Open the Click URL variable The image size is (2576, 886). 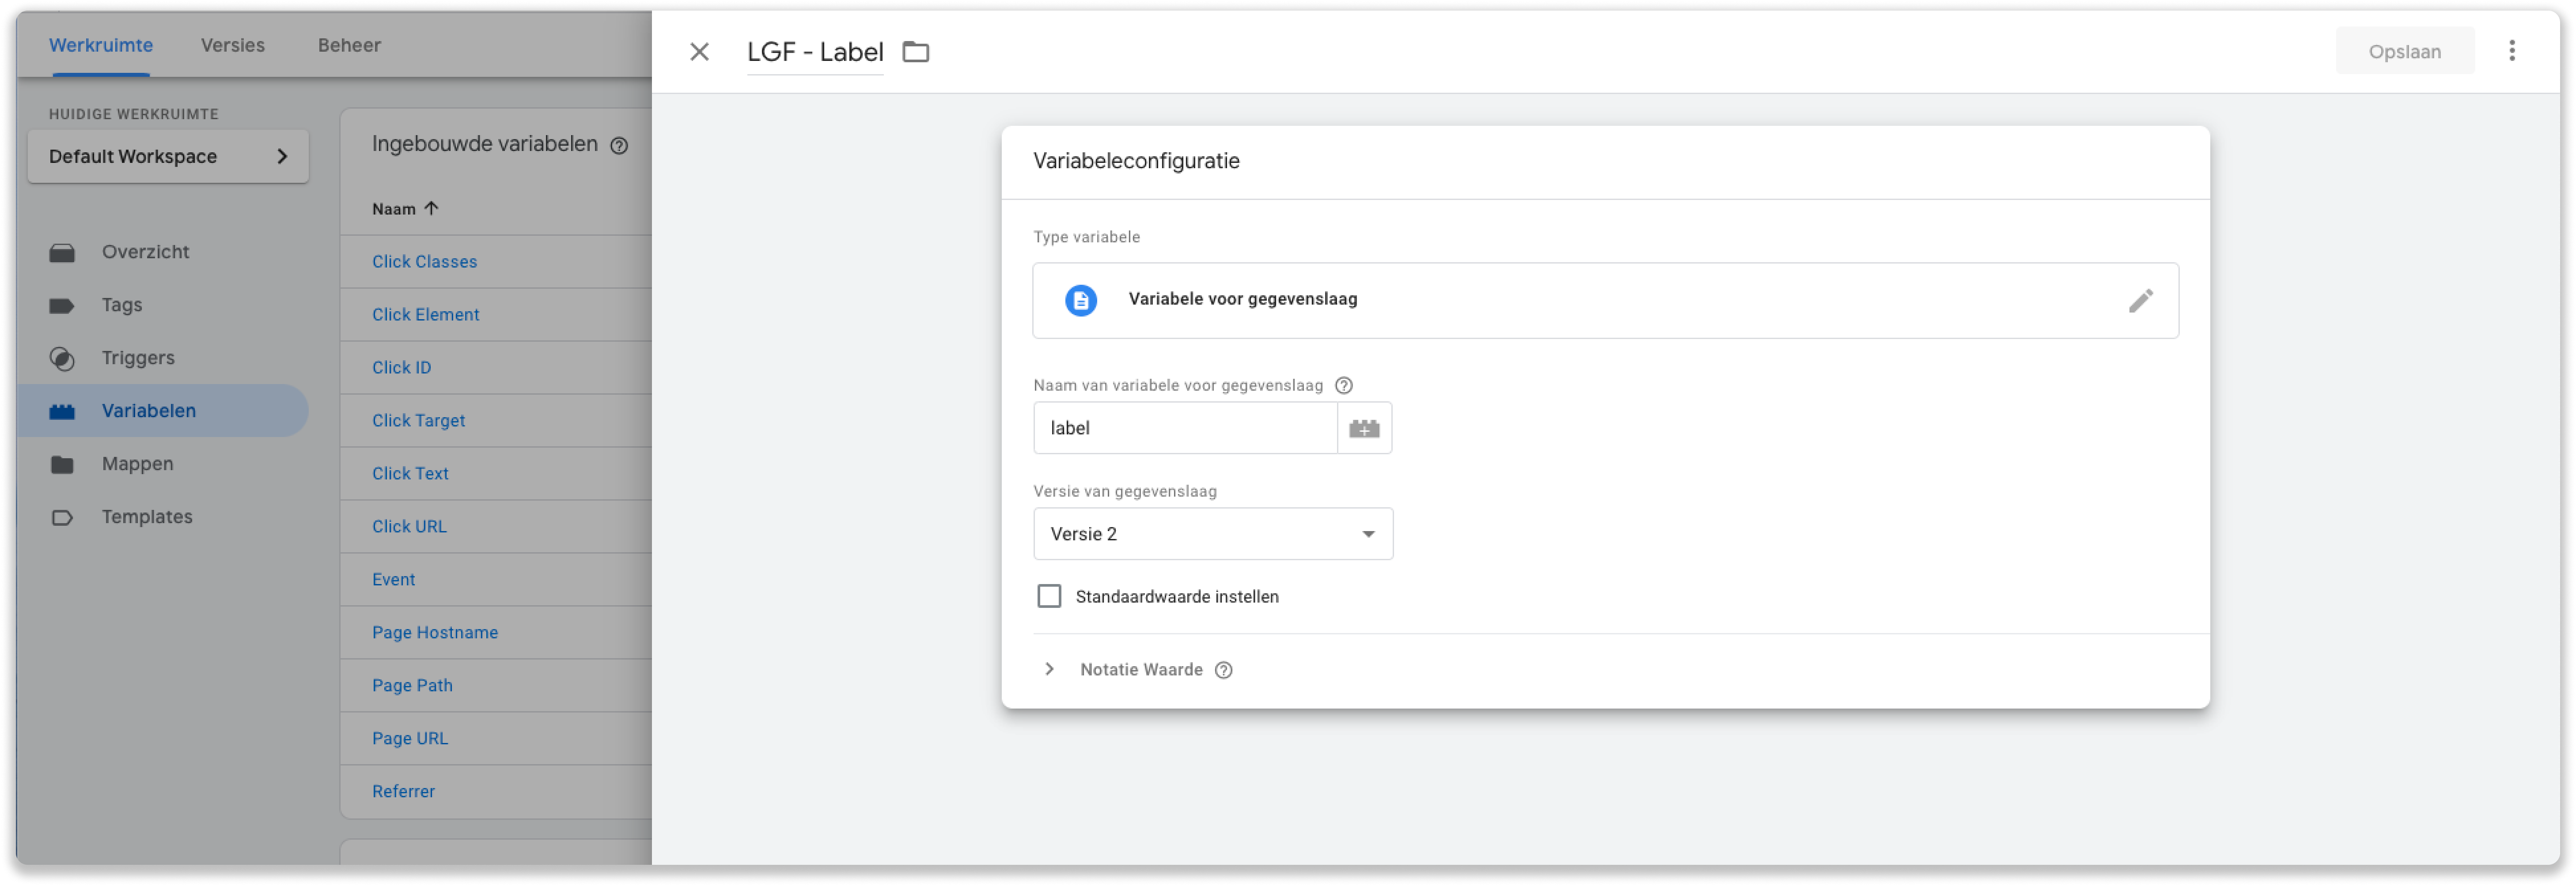409,527
